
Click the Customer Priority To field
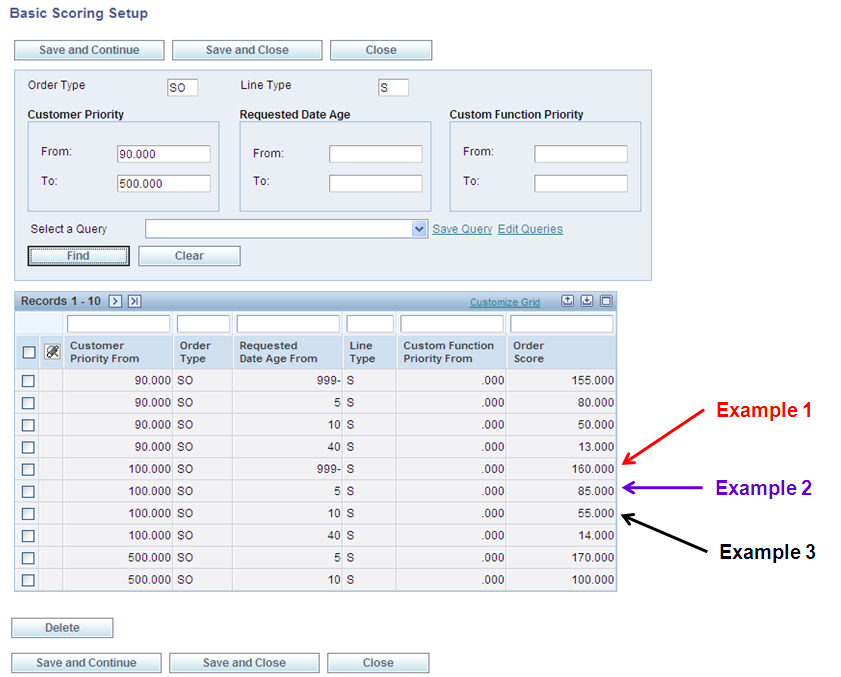(x=164, y=183)
